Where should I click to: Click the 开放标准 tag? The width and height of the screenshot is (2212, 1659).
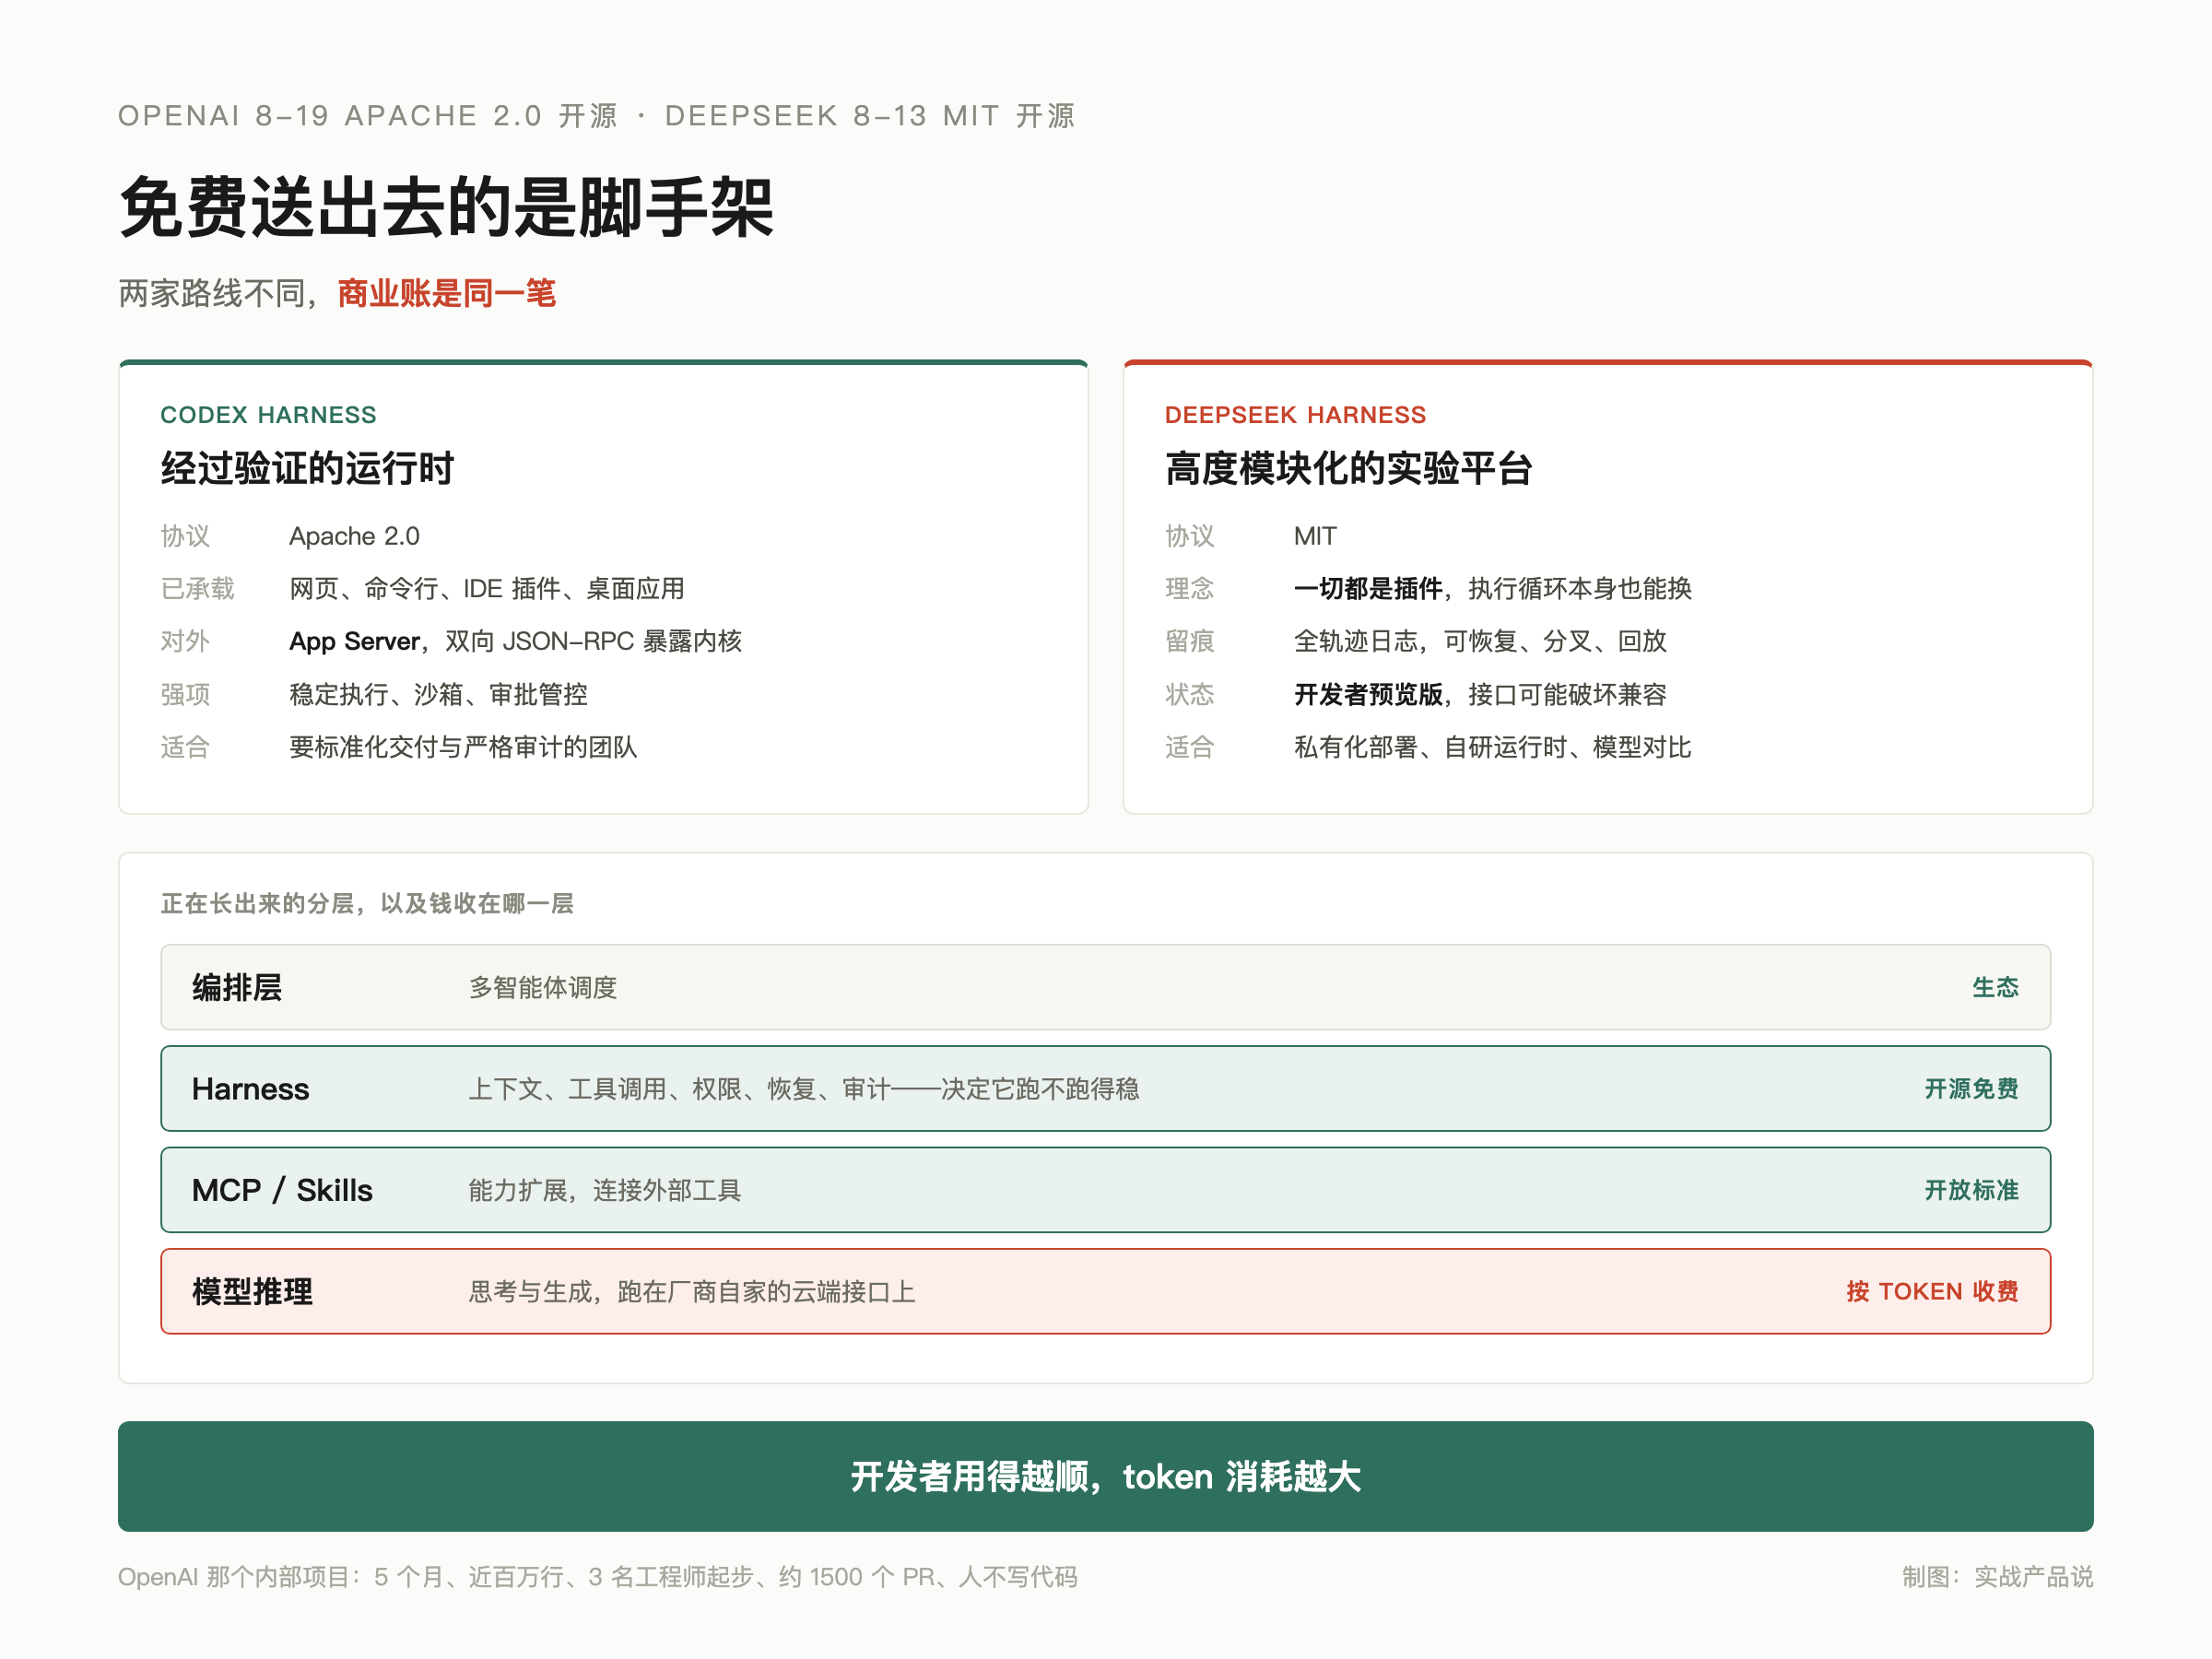(x=1971, y=1190)
